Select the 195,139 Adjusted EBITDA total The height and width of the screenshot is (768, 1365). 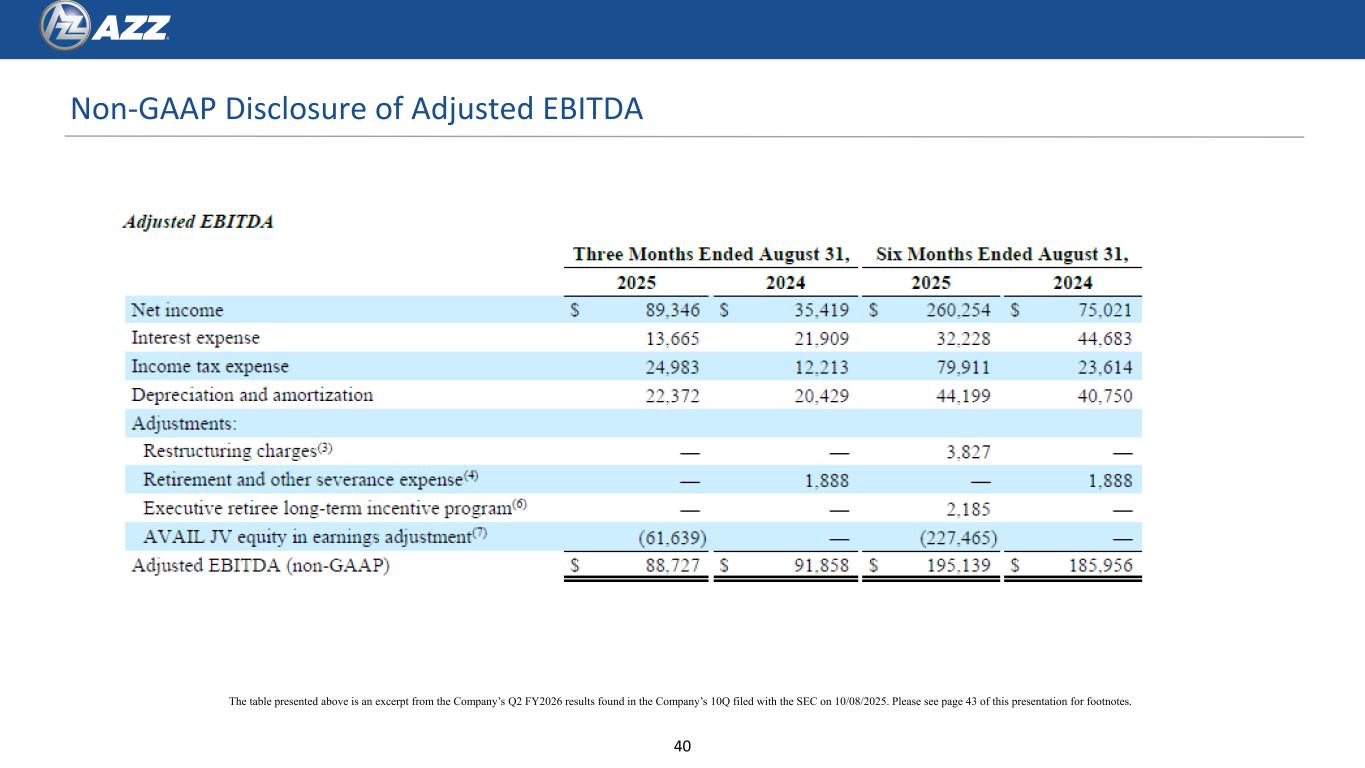point(963,566)
